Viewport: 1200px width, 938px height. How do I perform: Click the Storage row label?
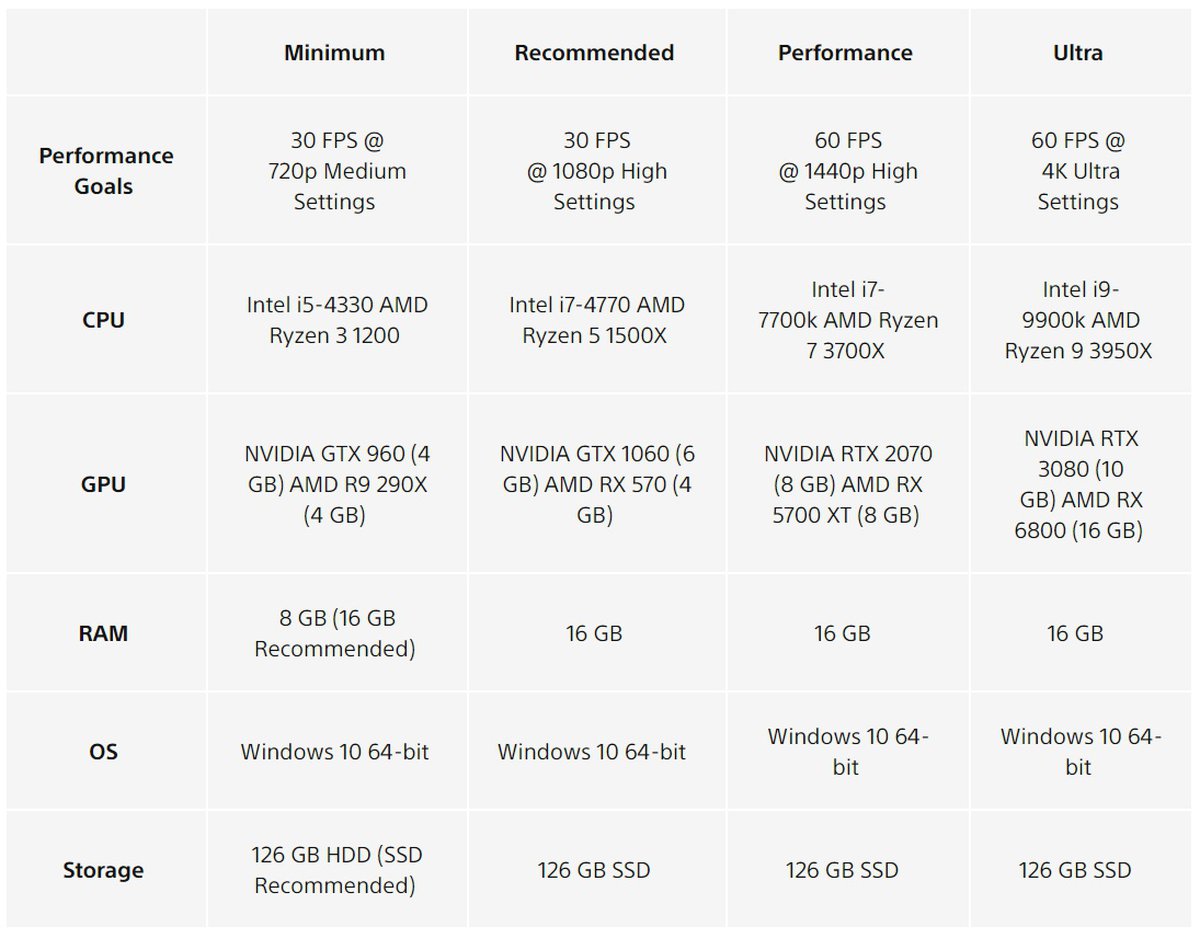pos(104,870)
